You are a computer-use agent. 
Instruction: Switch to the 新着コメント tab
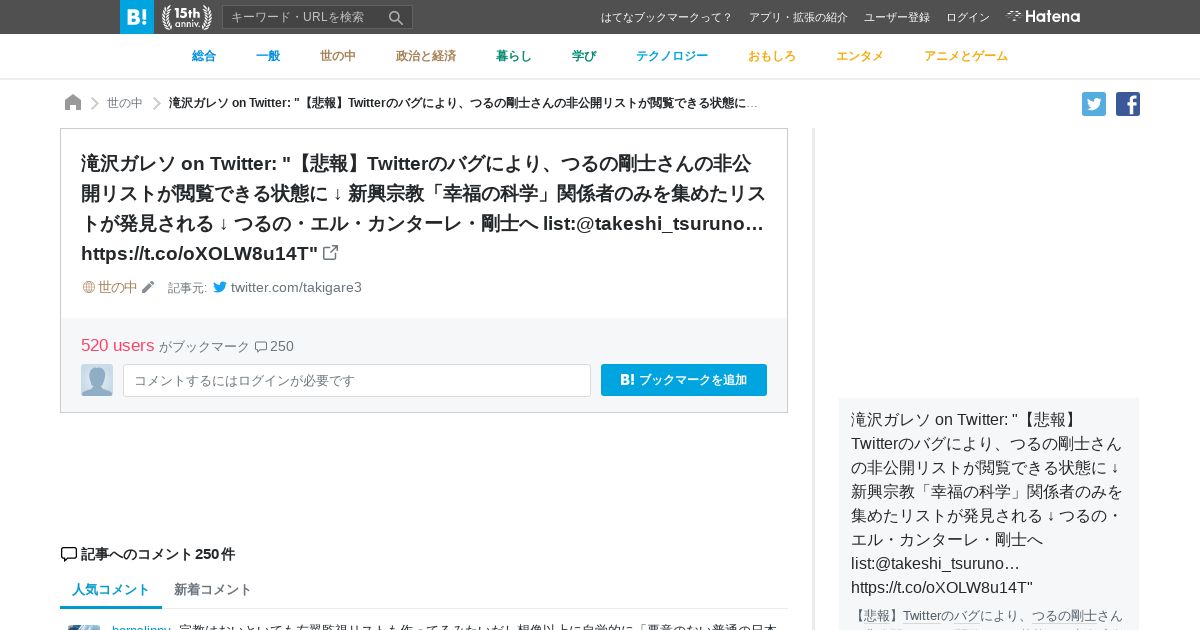[x=213, y=590]
